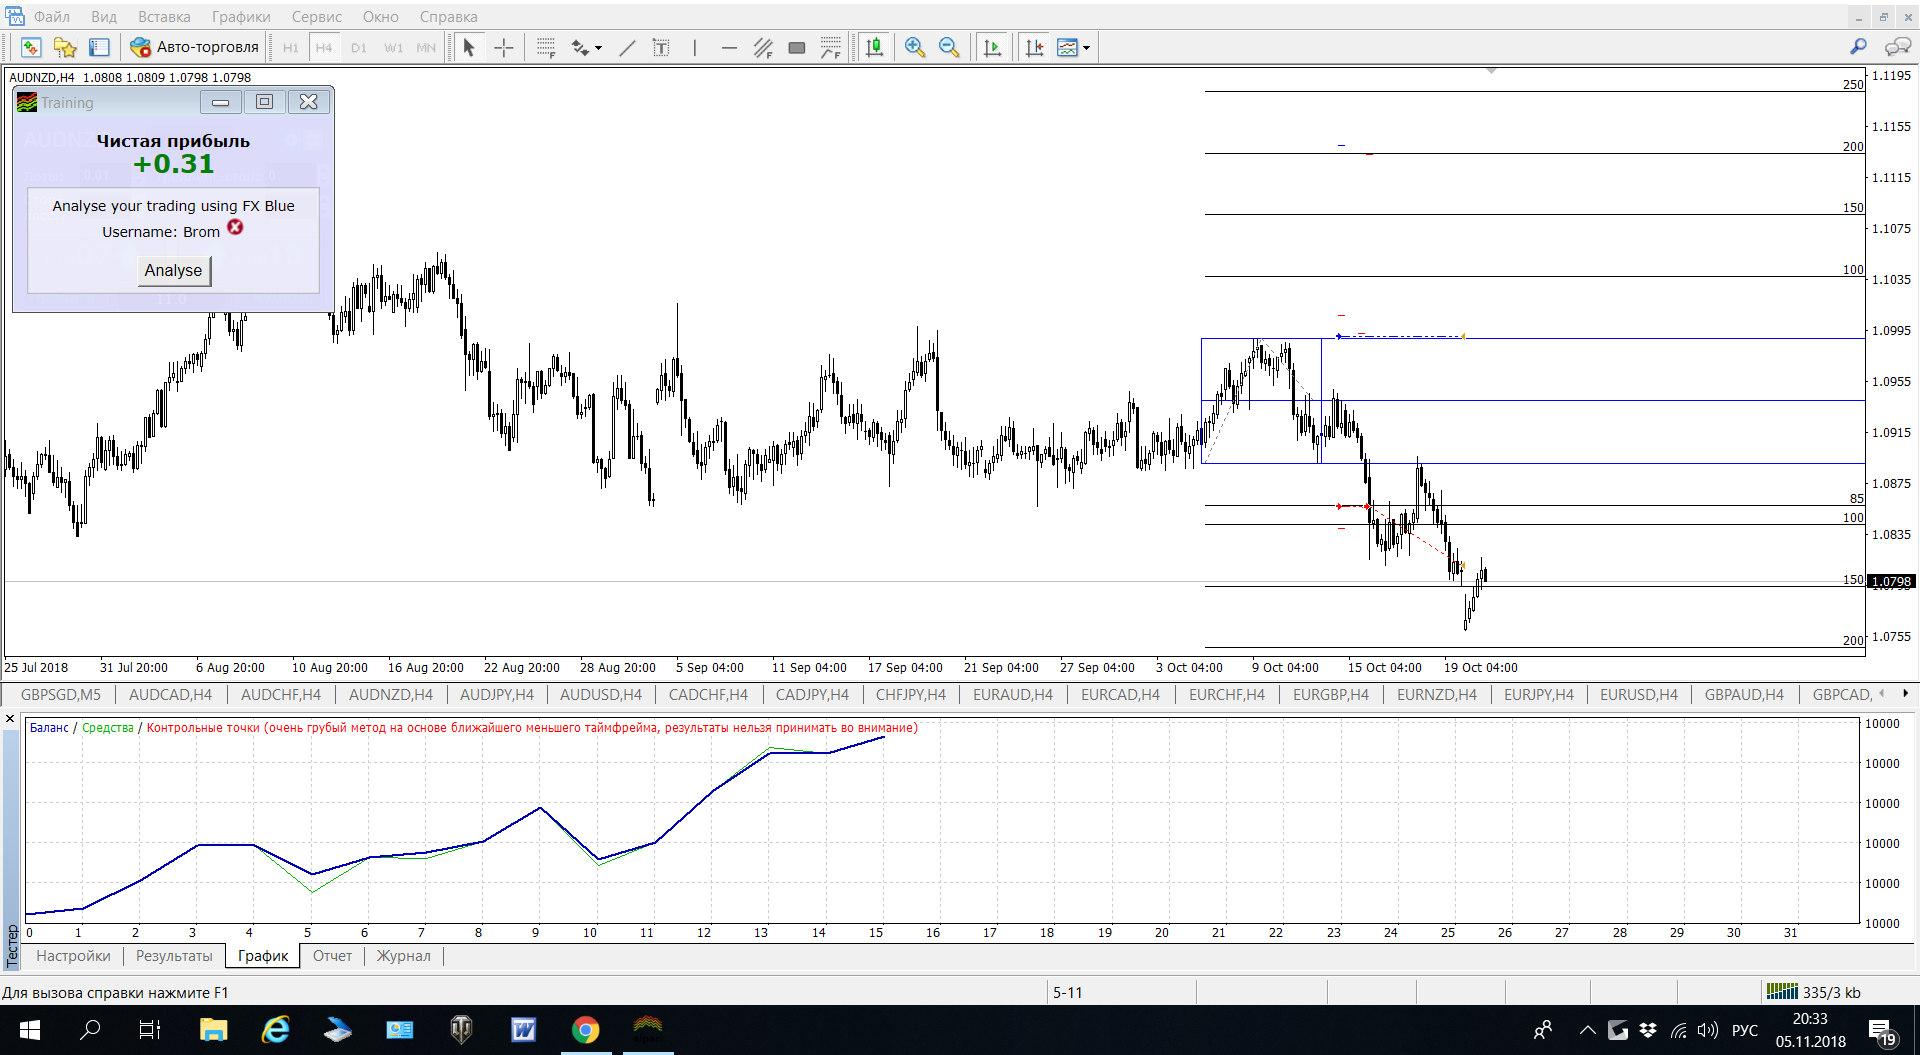Remove the Brom username with red X
The height and width of the screenshot is (1055, 1920).
coord(235,228)
